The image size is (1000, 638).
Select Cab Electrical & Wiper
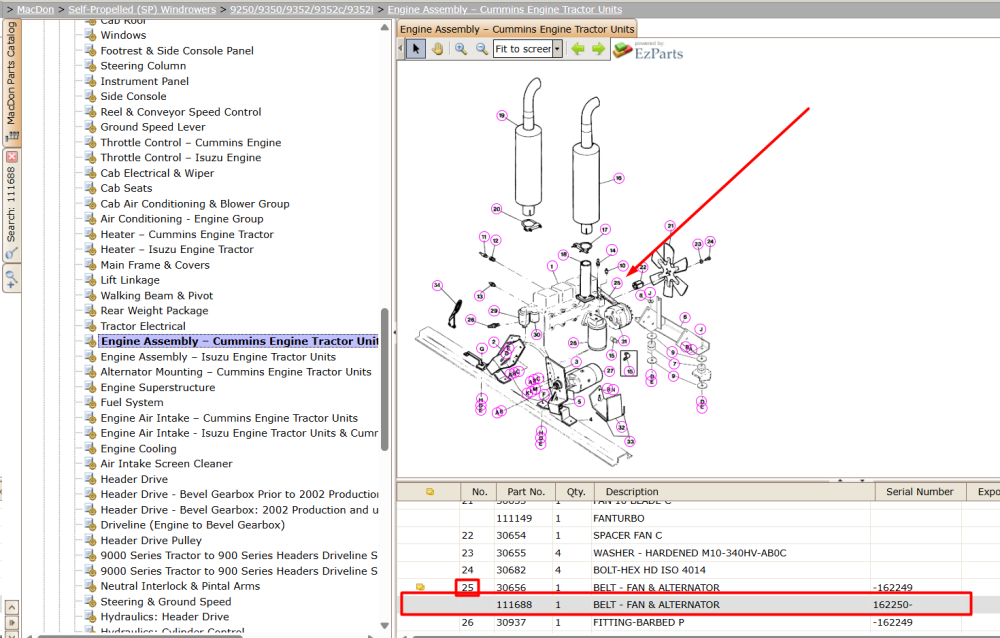(x=157, y=173)
